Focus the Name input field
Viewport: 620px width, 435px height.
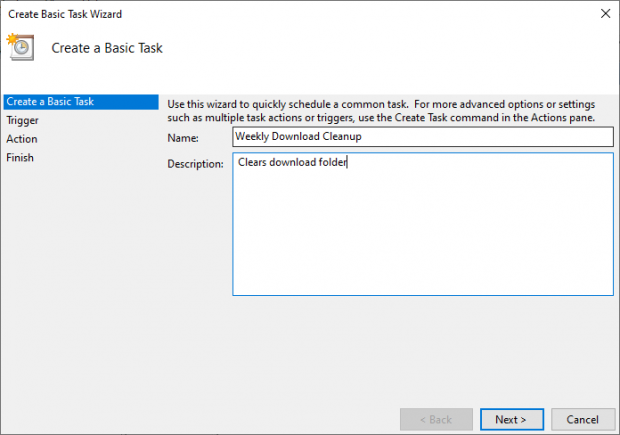click(x=423, y=137)
